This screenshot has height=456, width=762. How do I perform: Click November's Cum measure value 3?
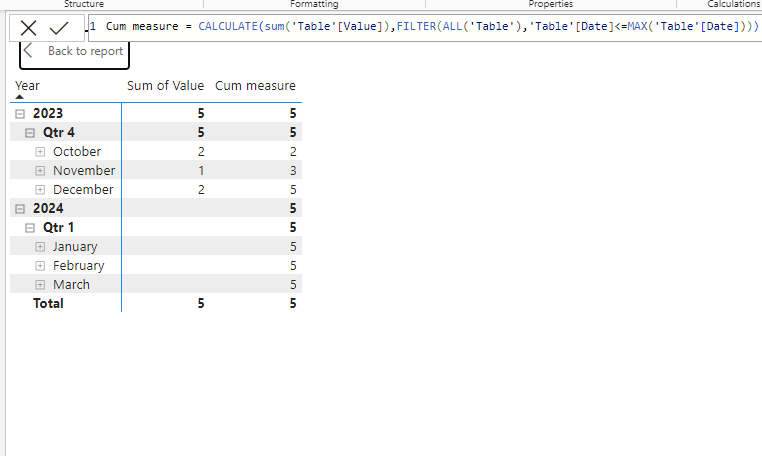point(293,171)
